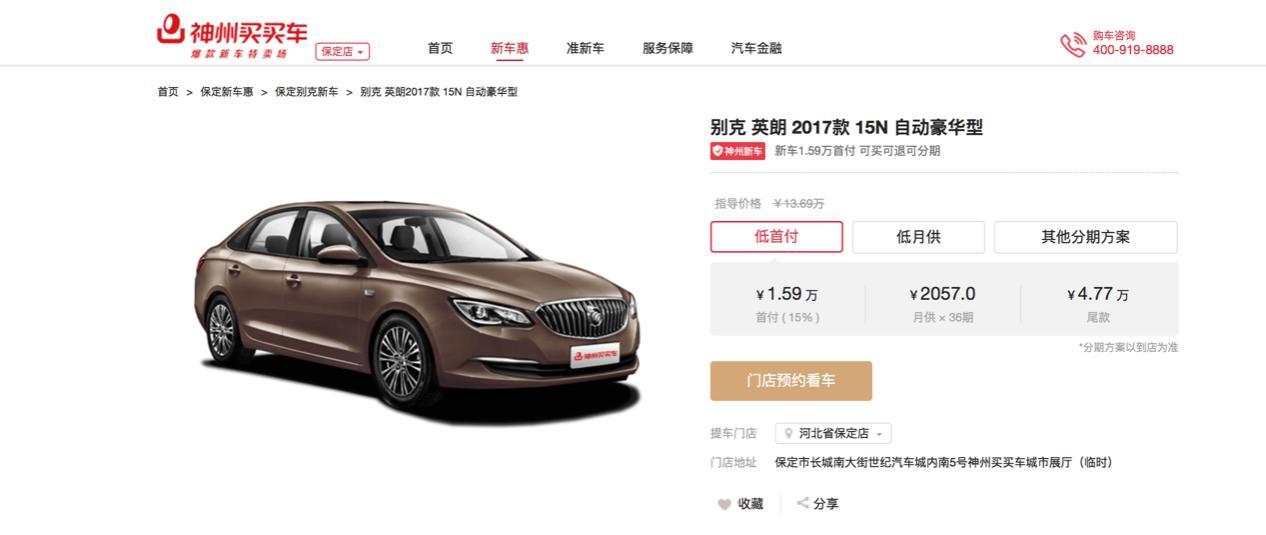Screen dimensions: 1266x535
Task: Click the phone consultation icon
Action: pyautogui.click(x=1073, y=44)
